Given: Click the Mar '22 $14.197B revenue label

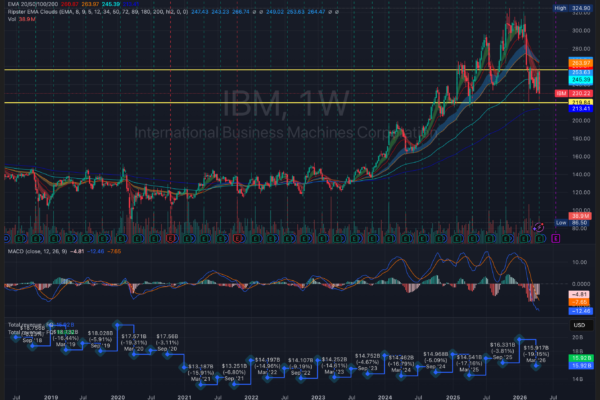Looking at the screenshot, I should (267, 366).
